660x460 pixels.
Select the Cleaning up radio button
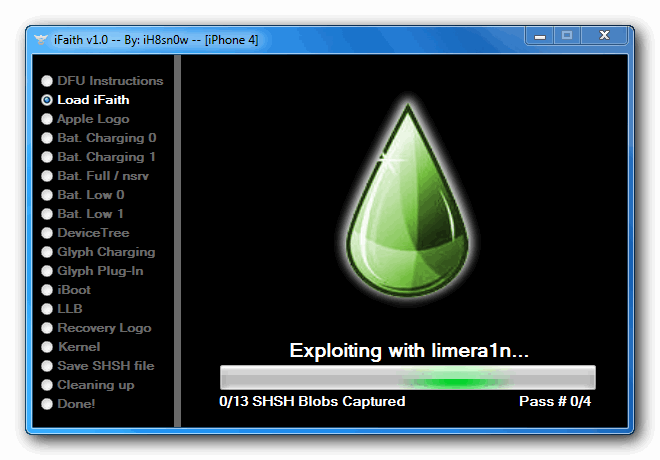47,385
